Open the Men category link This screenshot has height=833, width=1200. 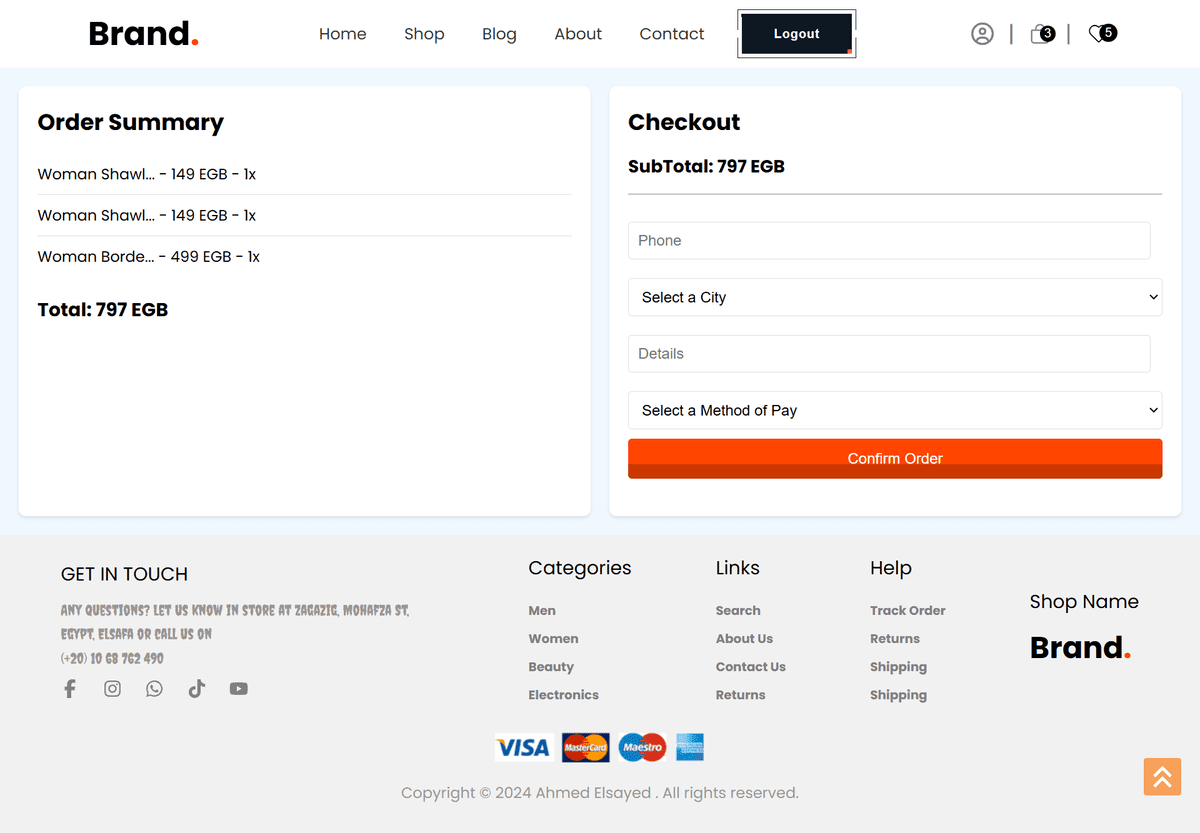(542, 610)
